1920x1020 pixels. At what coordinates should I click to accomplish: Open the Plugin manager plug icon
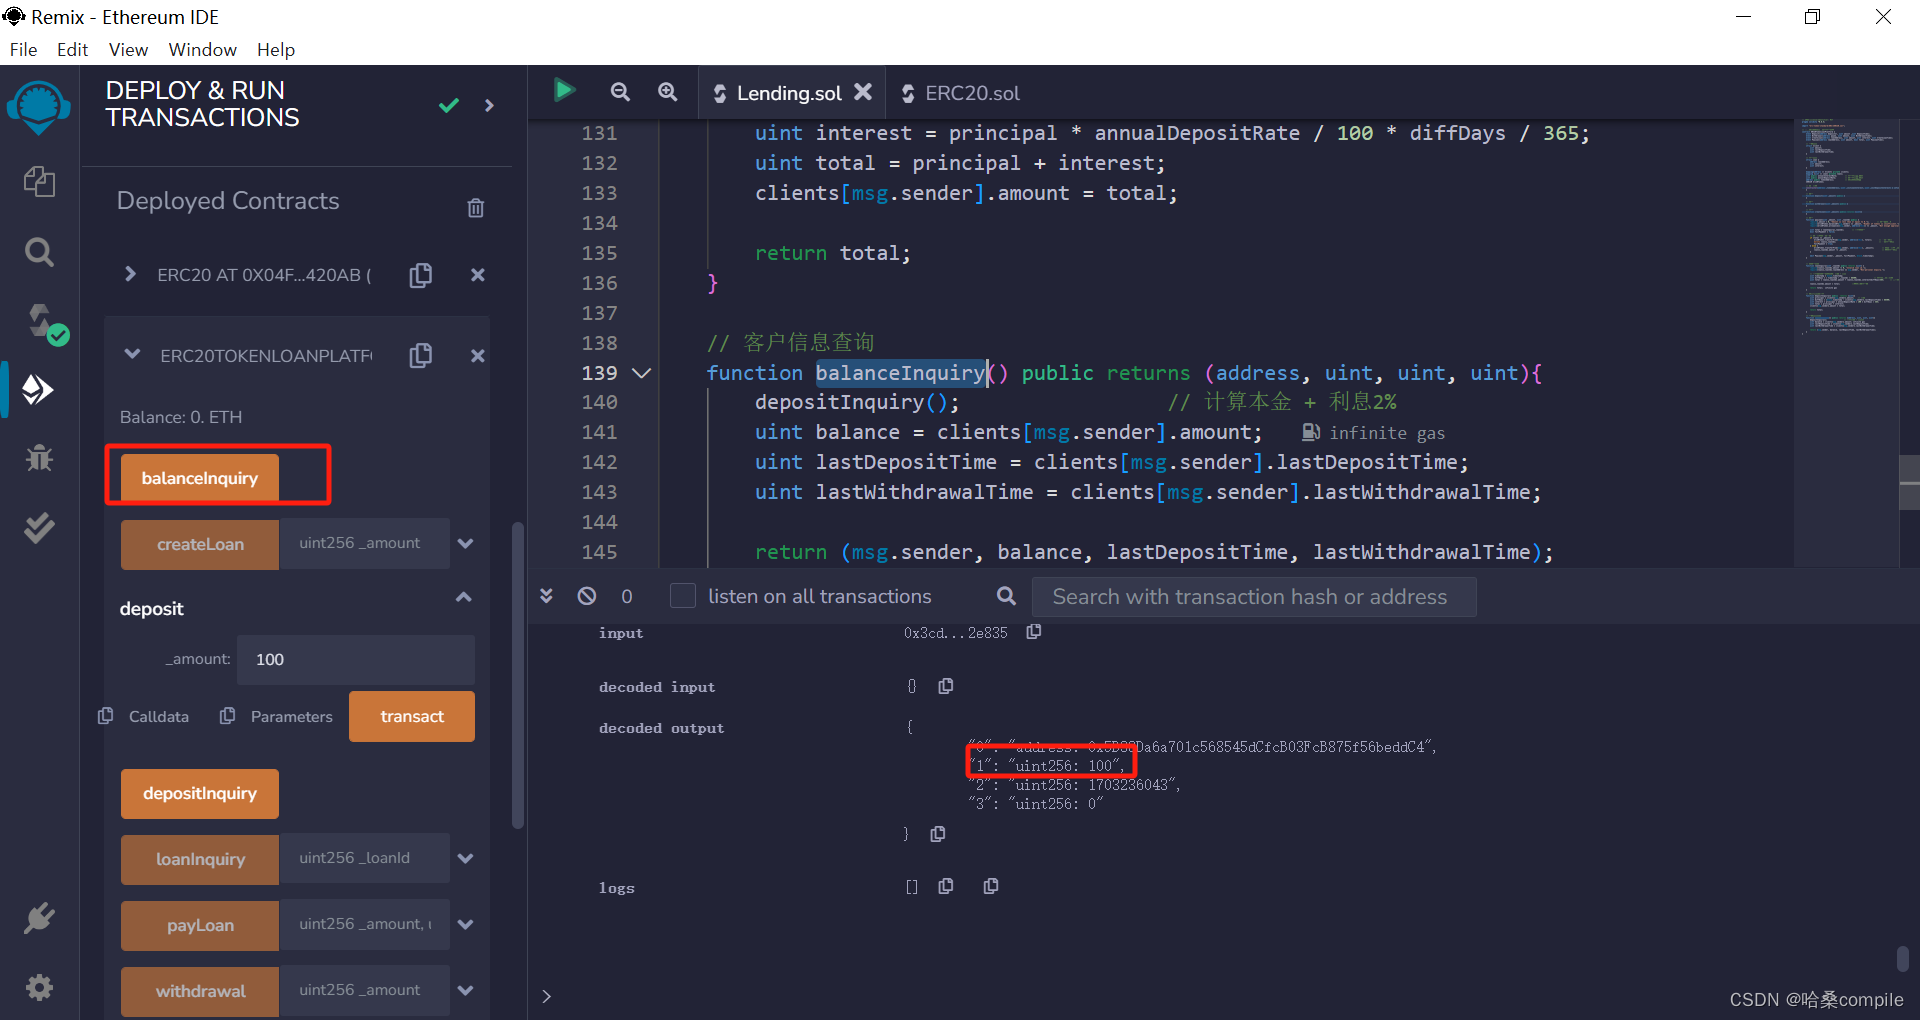39,918
